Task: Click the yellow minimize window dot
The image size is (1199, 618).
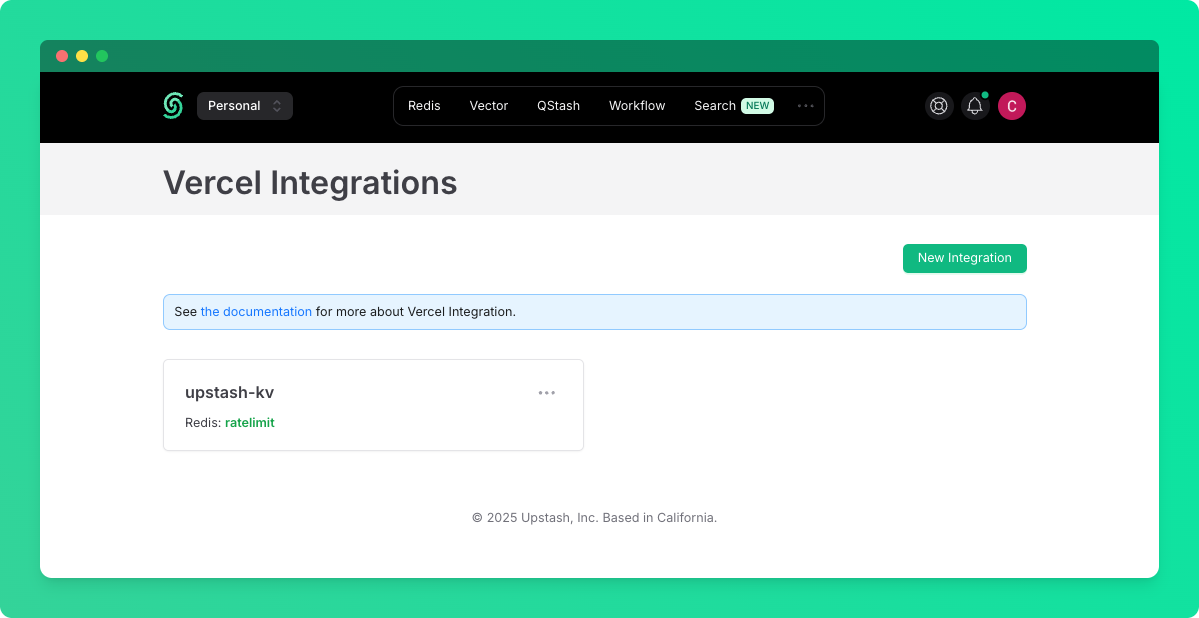Action: (82, 56)
